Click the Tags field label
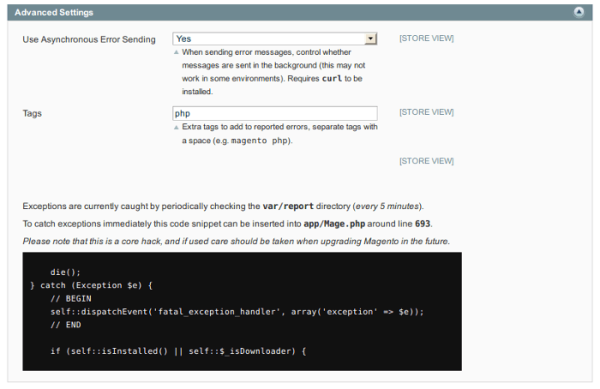The width and height of the screenshot is (600, 389). 32,114
